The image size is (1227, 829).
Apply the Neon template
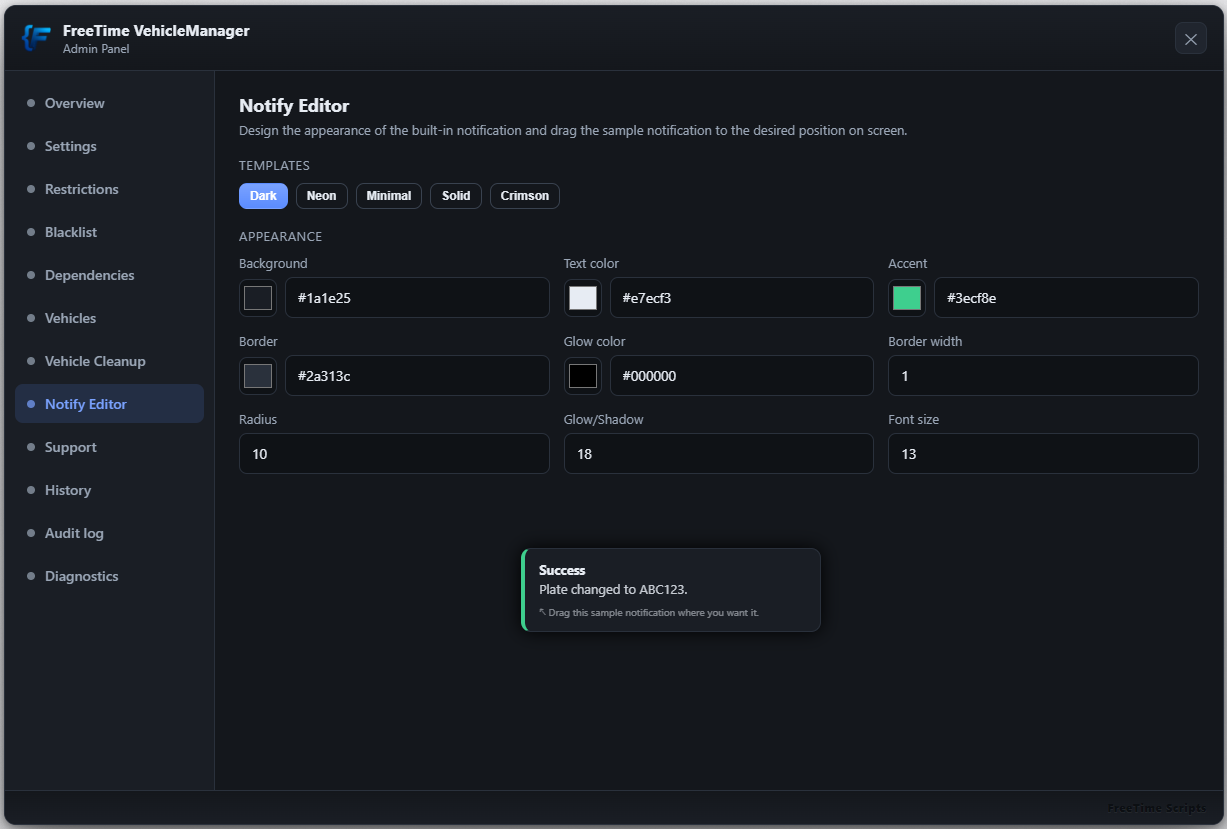pos(321,196)
